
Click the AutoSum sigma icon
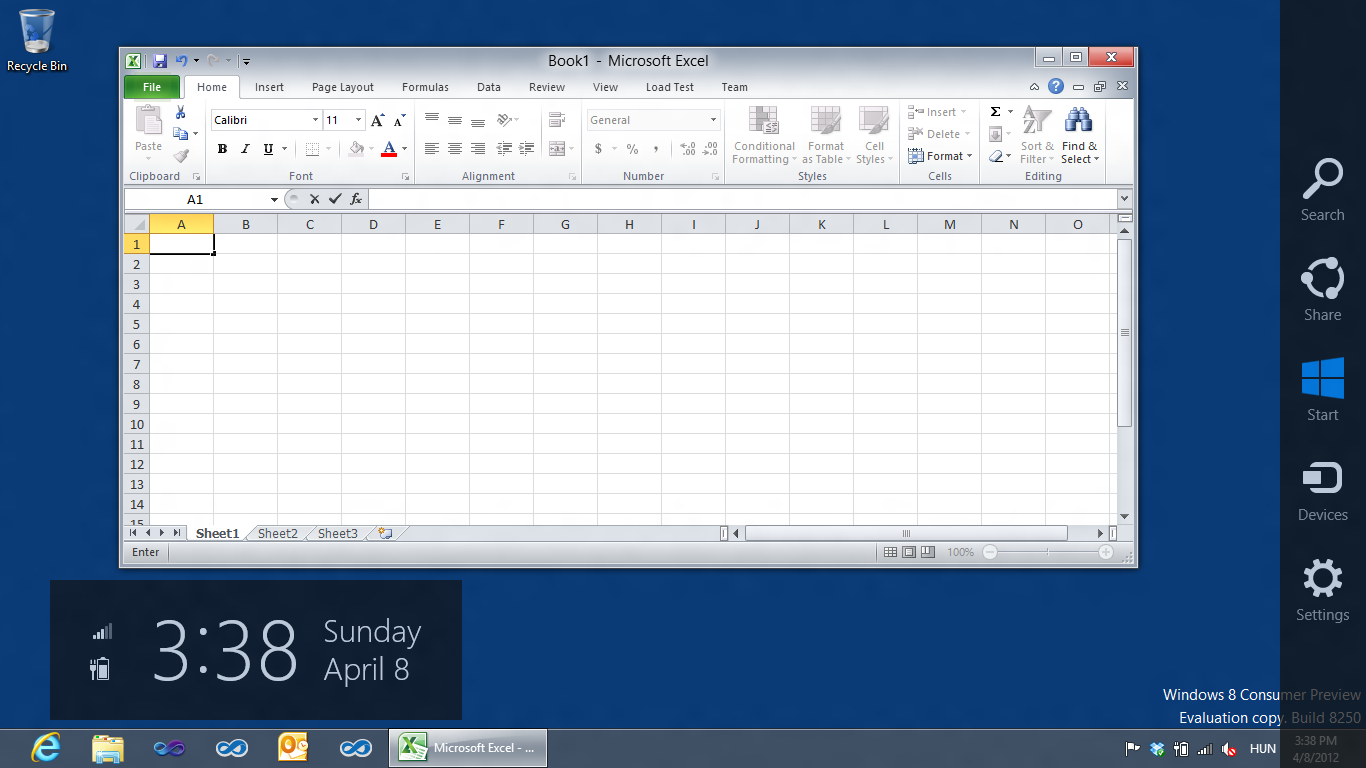[x=996, y=112]
